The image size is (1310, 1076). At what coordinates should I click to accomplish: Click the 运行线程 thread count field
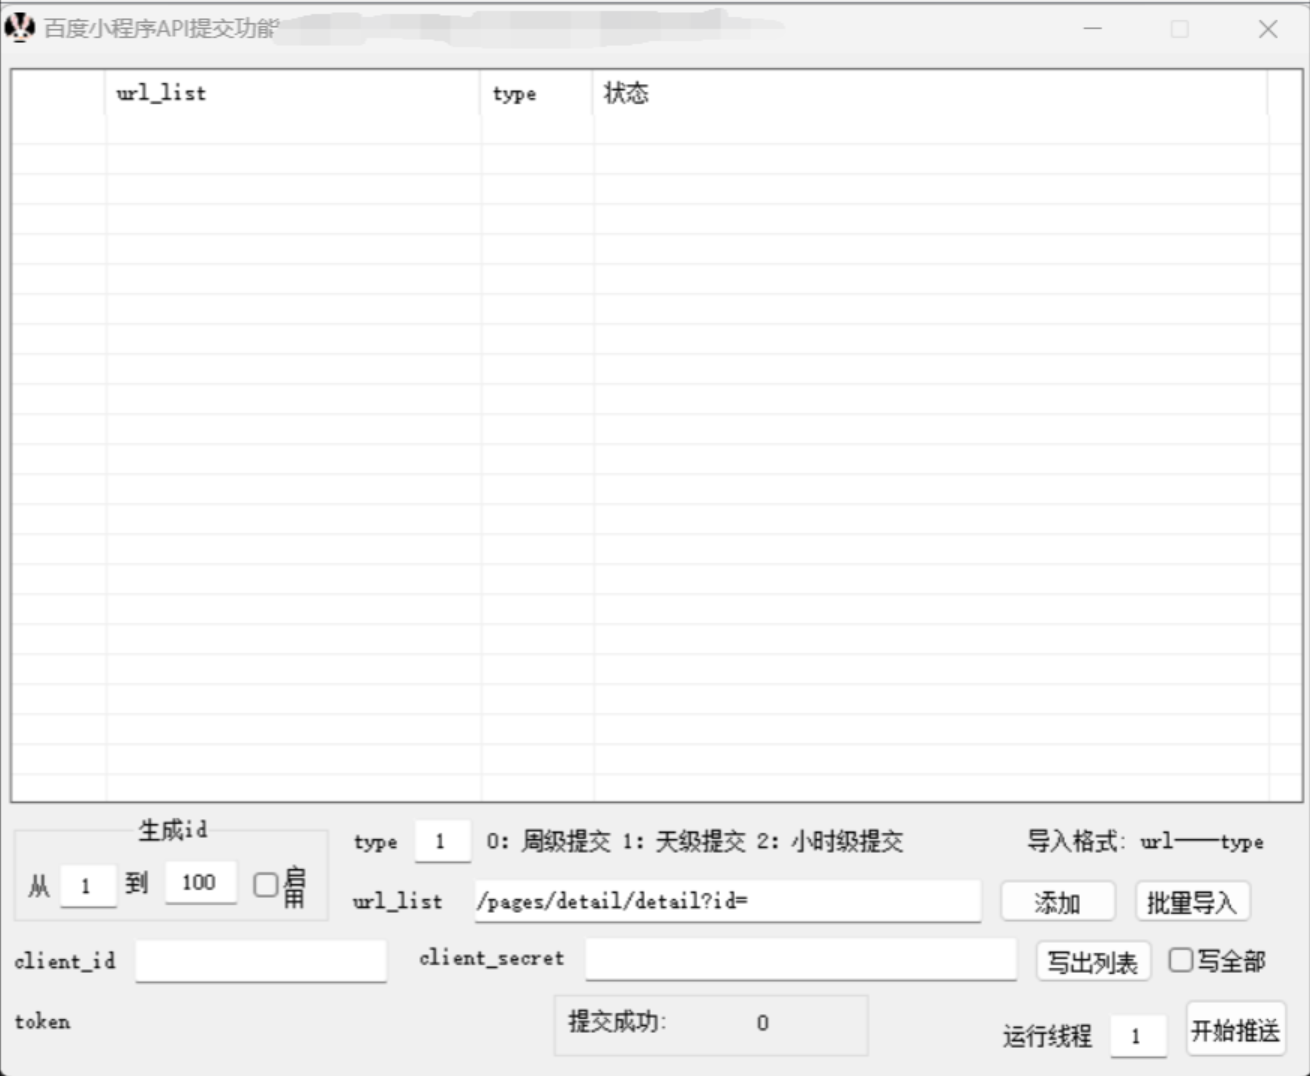click(x=1138, y=1035)
